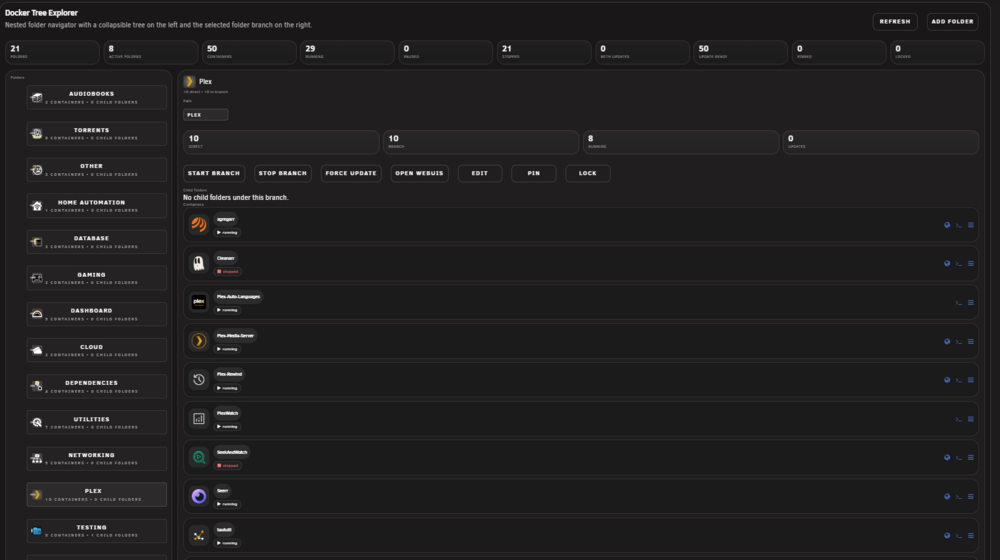Click the Start Branch button
The width and height of the screenshot is (1000, 560).
pyautogui.click(x=214, y=173)
